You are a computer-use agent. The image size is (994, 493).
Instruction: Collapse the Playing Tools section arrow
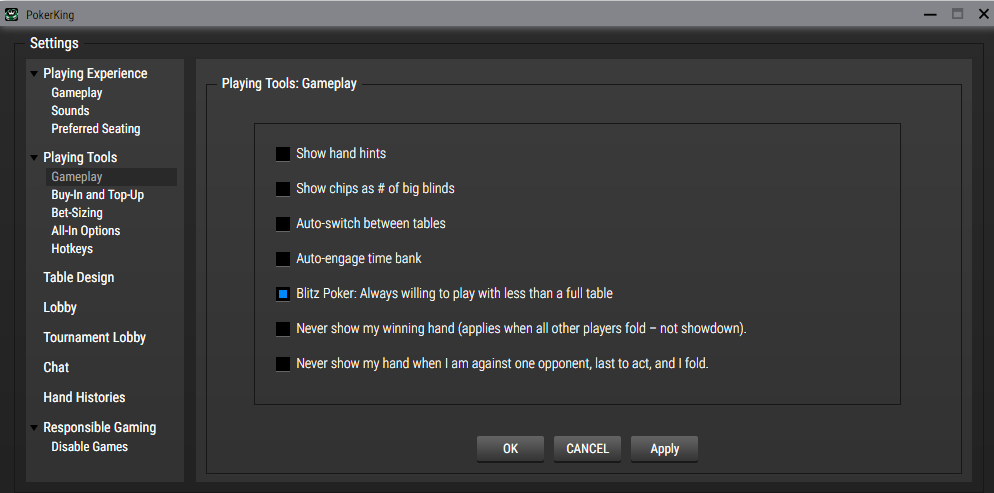35,158
